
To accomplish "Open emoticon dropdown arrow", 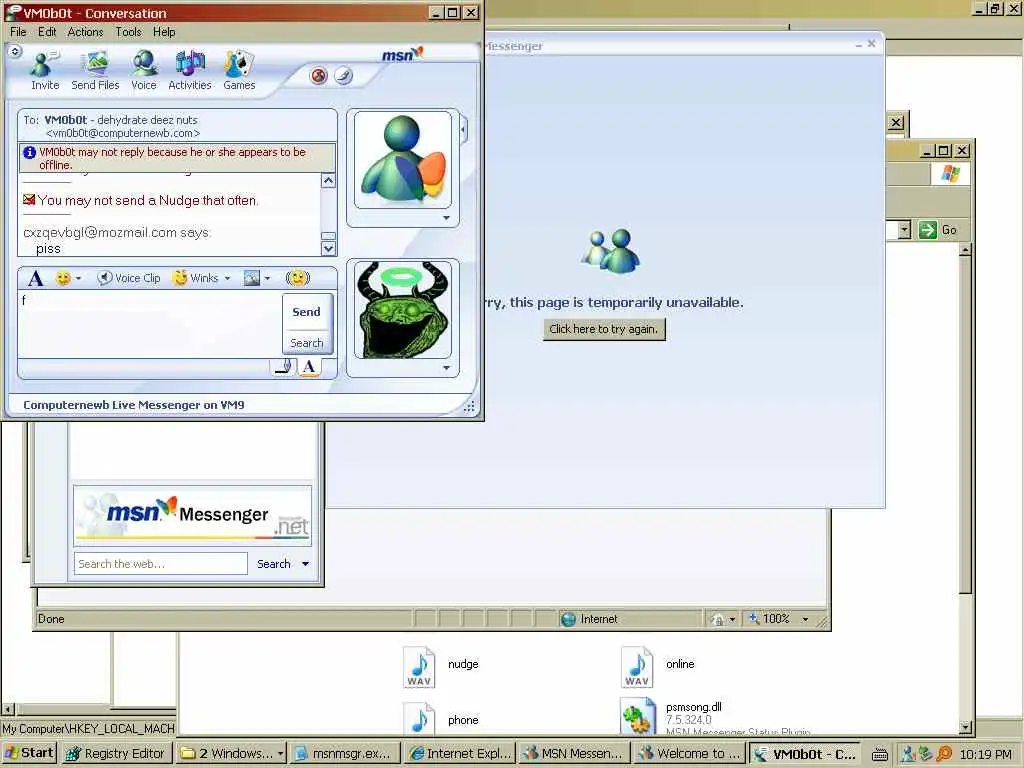I will click(78, 279).
